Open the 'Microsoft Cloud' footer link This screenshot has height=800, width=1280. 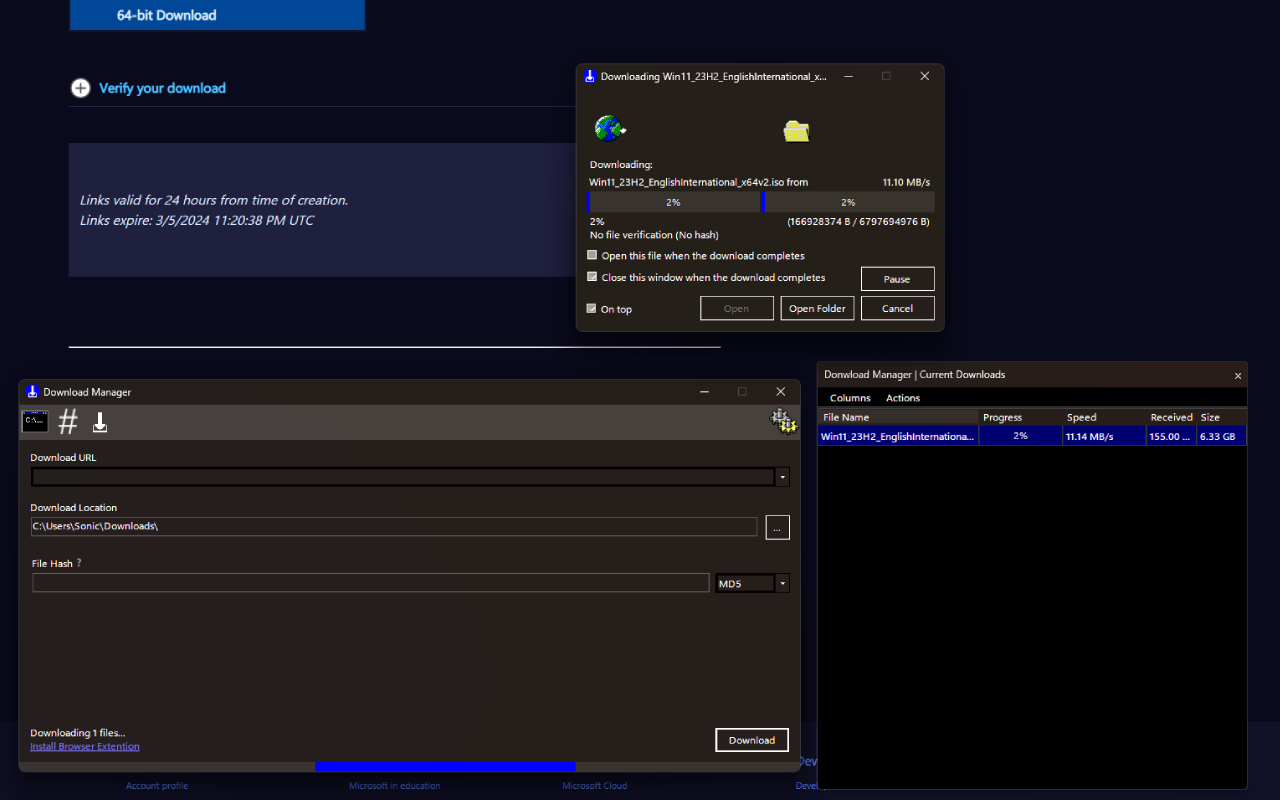coord(595,786)
